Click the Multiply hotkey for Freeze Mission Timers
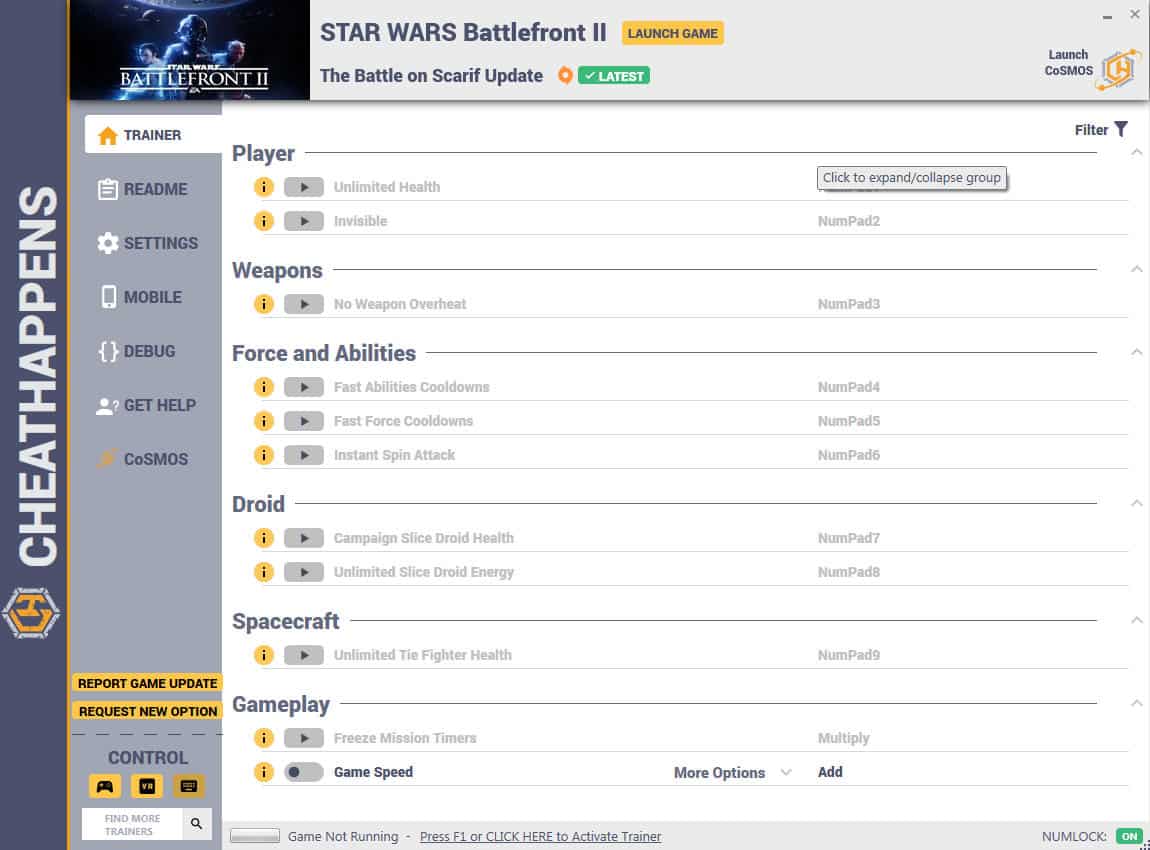The image size is (1150, 850). [x=843, y=738]
